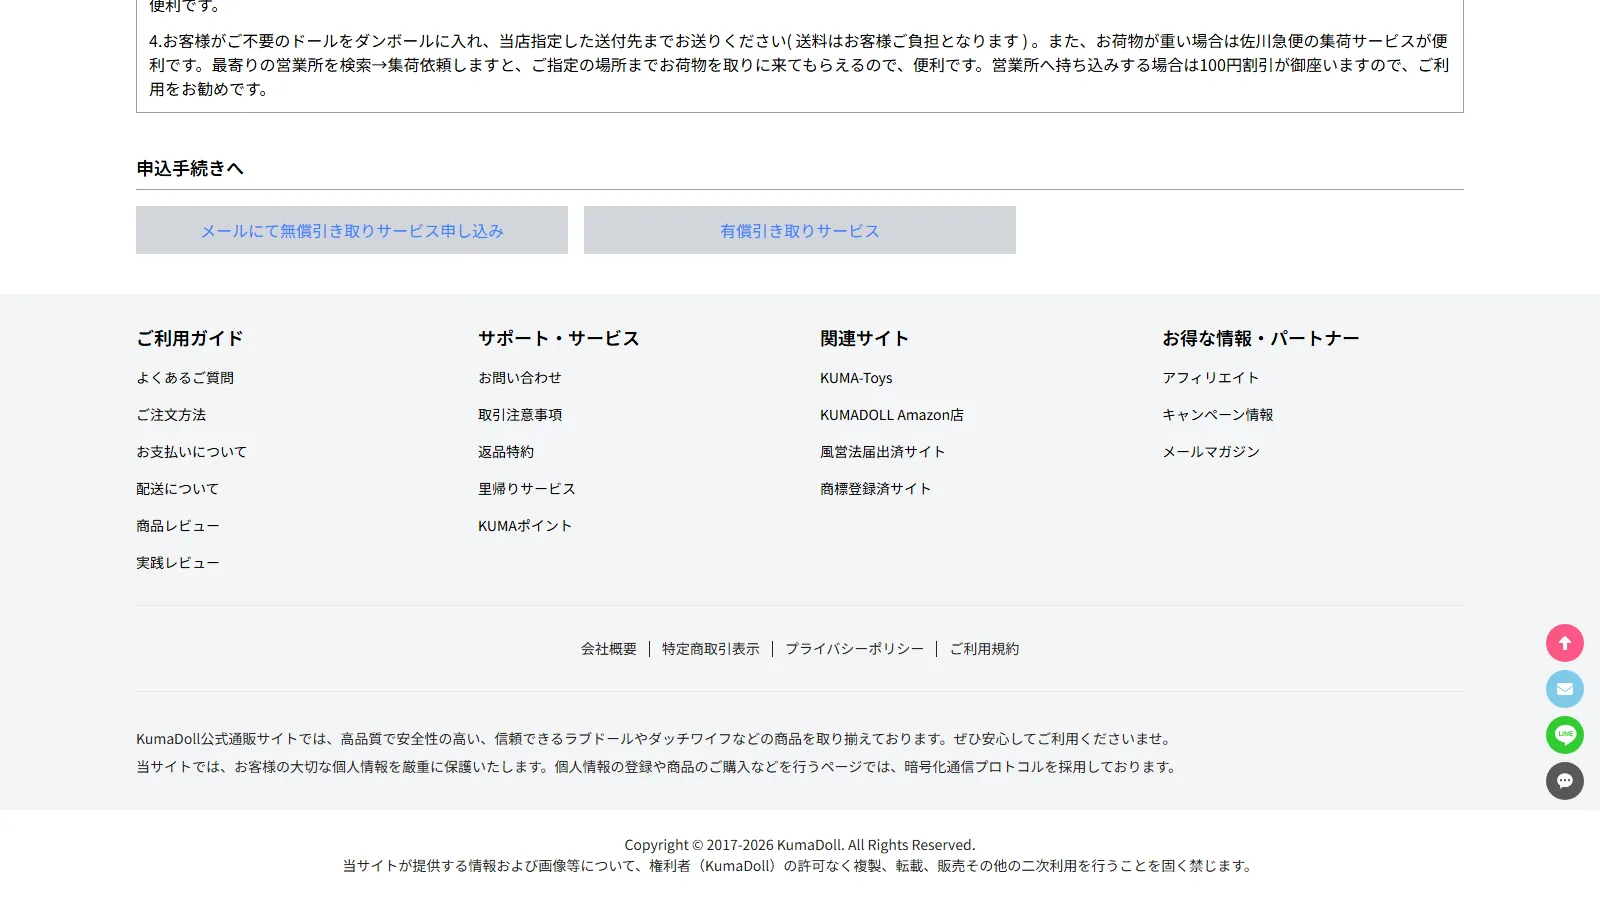Viewport: 1600px width, 900px height.
Task: Click the Copyright 2017-2026 KumaDoll text
Action: click(x=800, y=845)
